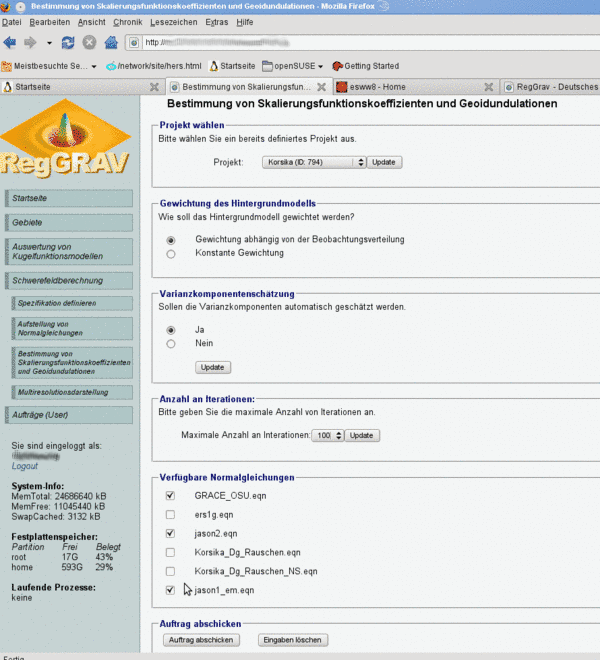Click the Auftrag abschicken button
This screenshot has width=600, height=660.
click(201, 640)
